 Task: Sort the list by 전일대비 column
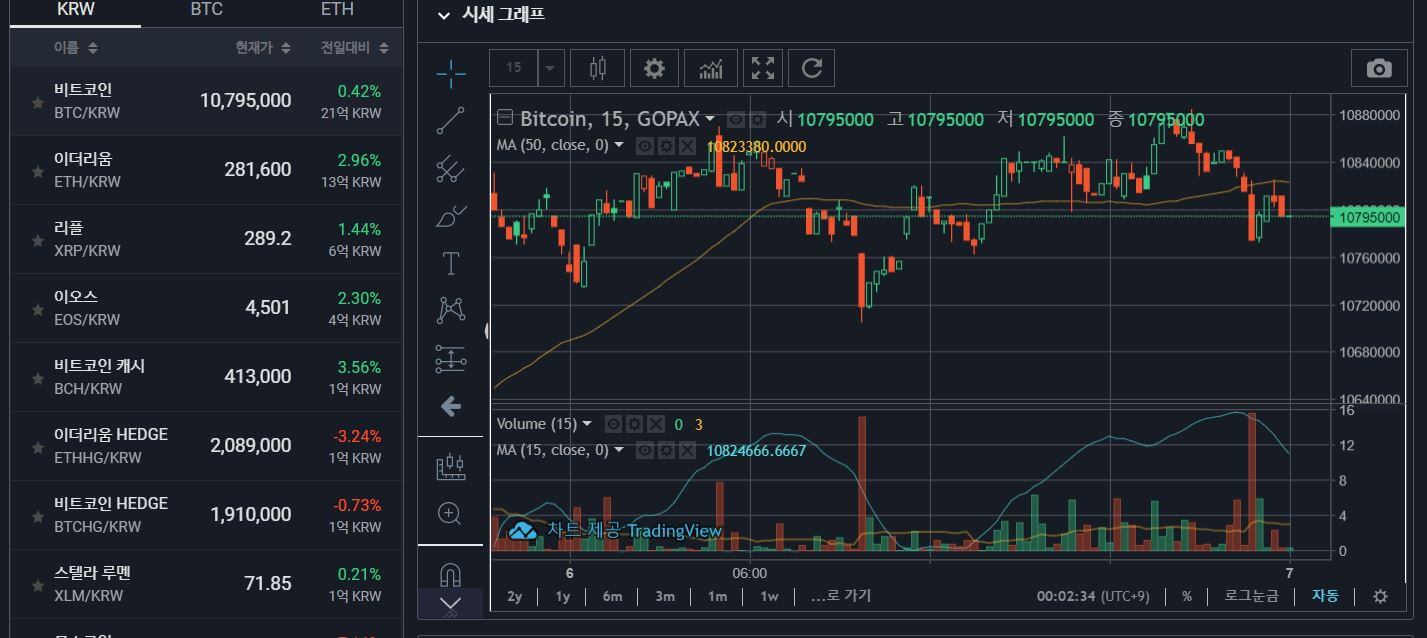click(x=355, y=48)
